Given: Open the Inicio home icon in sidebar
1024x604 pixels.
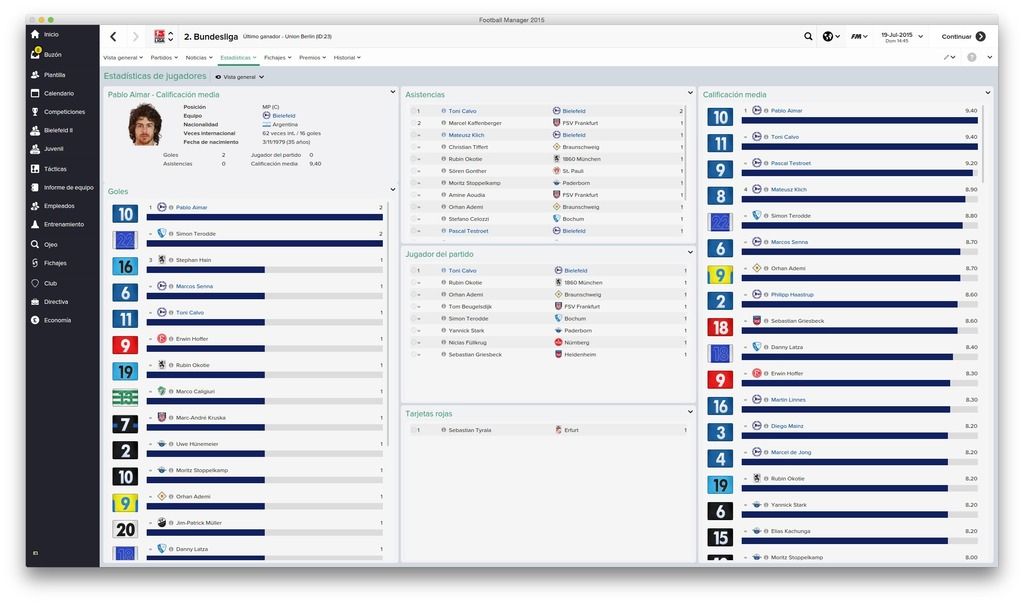Looking at the screenshot, I should pos(35,34).
